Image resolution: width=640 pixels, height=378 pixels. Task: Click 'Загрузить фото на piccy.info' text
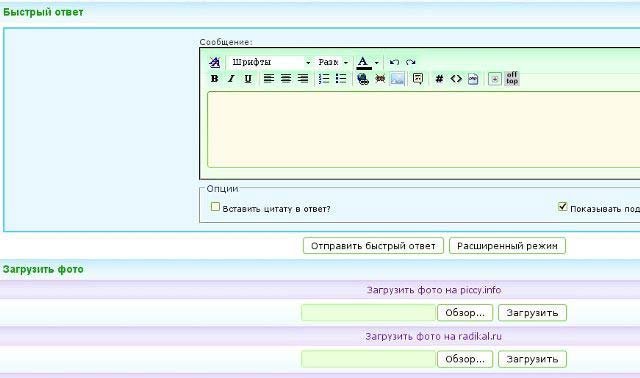pyautogui.click(x=434, y=290)
